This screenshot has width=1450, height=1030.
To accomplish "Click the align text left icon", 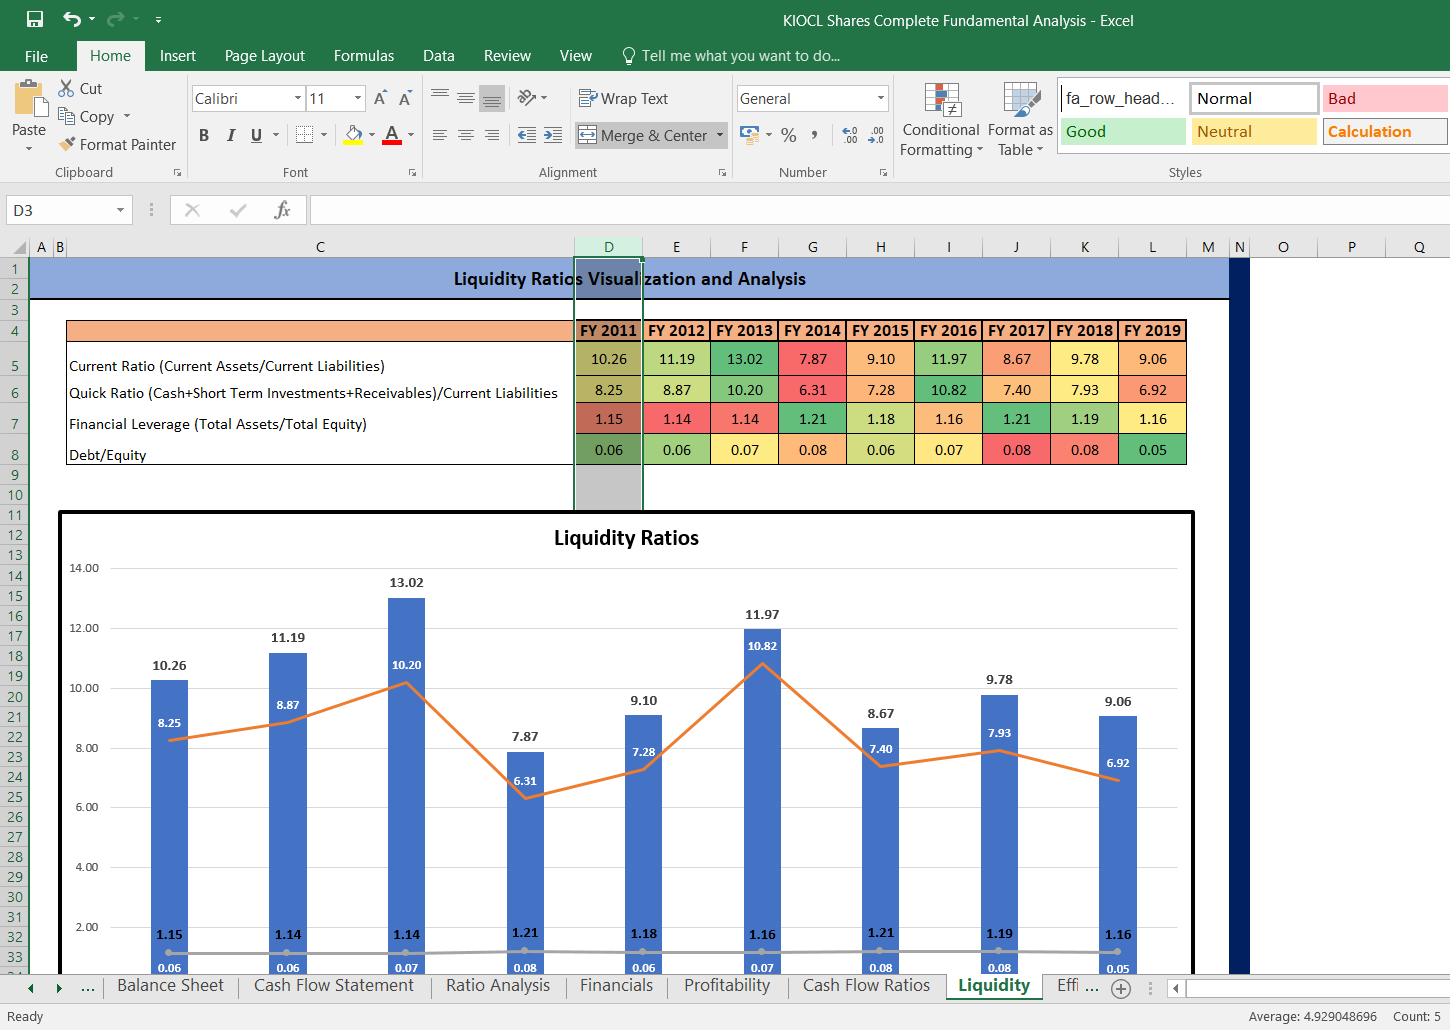I will [440, 135].
